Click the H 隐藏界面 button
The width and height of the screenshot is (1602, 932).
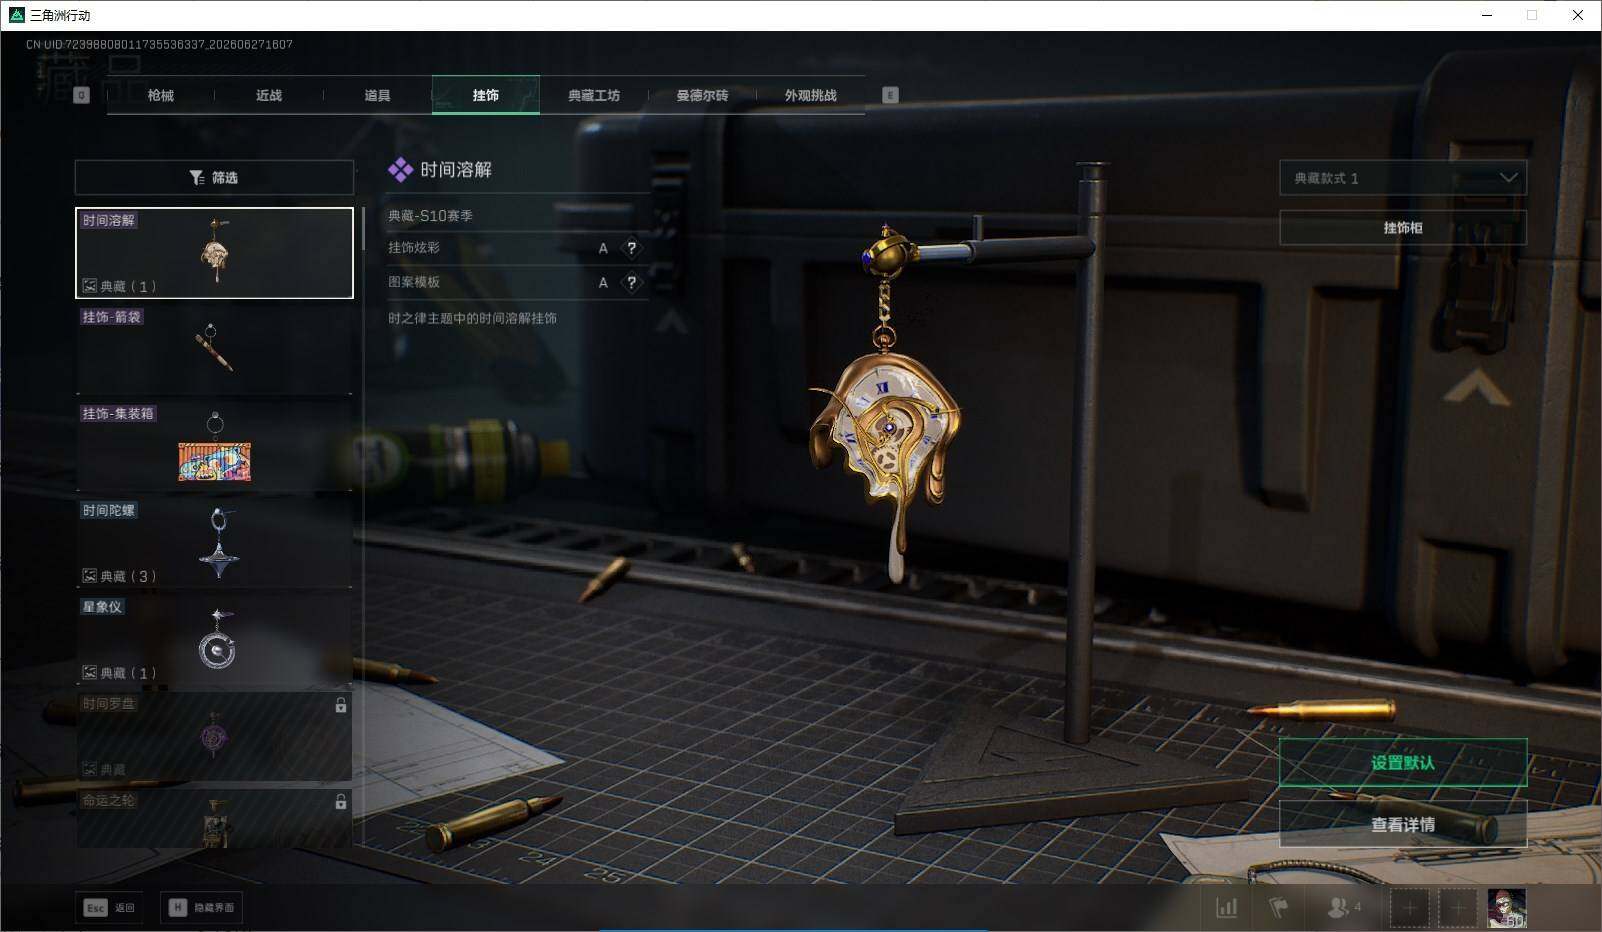(x=201, y=907)
